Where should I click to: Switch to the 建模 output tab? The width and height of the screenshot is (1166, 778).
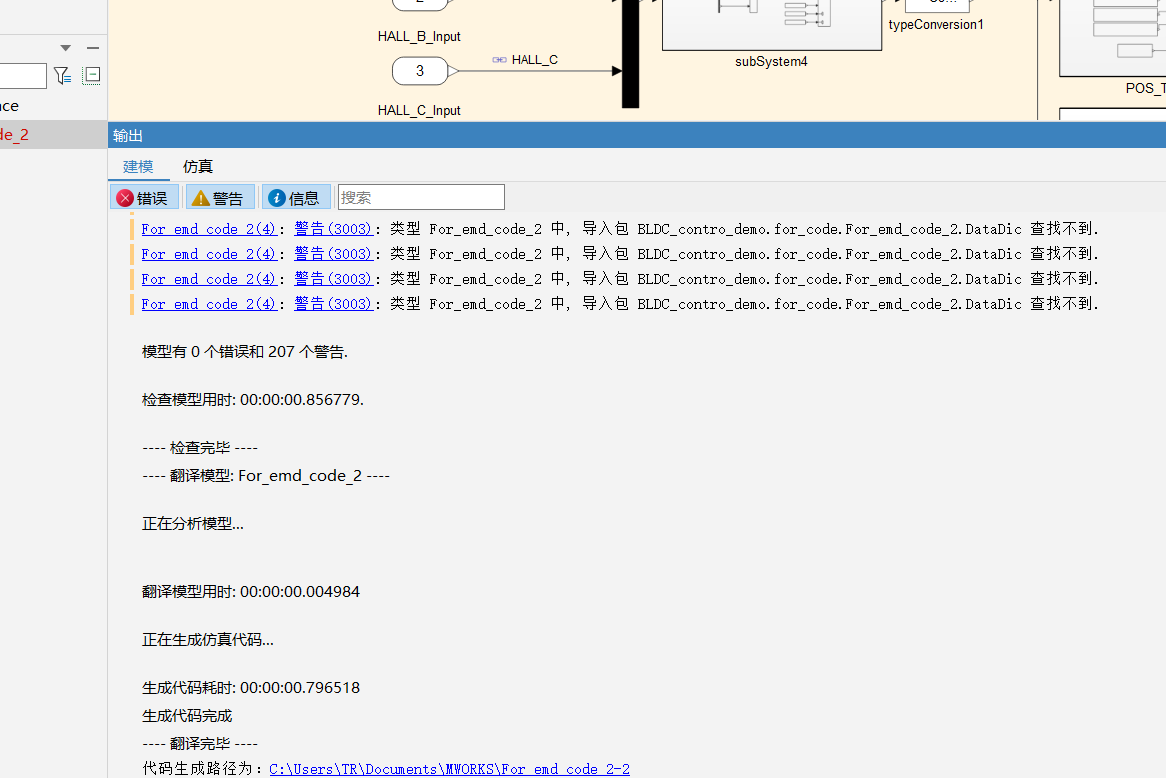[x=138, y=167]
